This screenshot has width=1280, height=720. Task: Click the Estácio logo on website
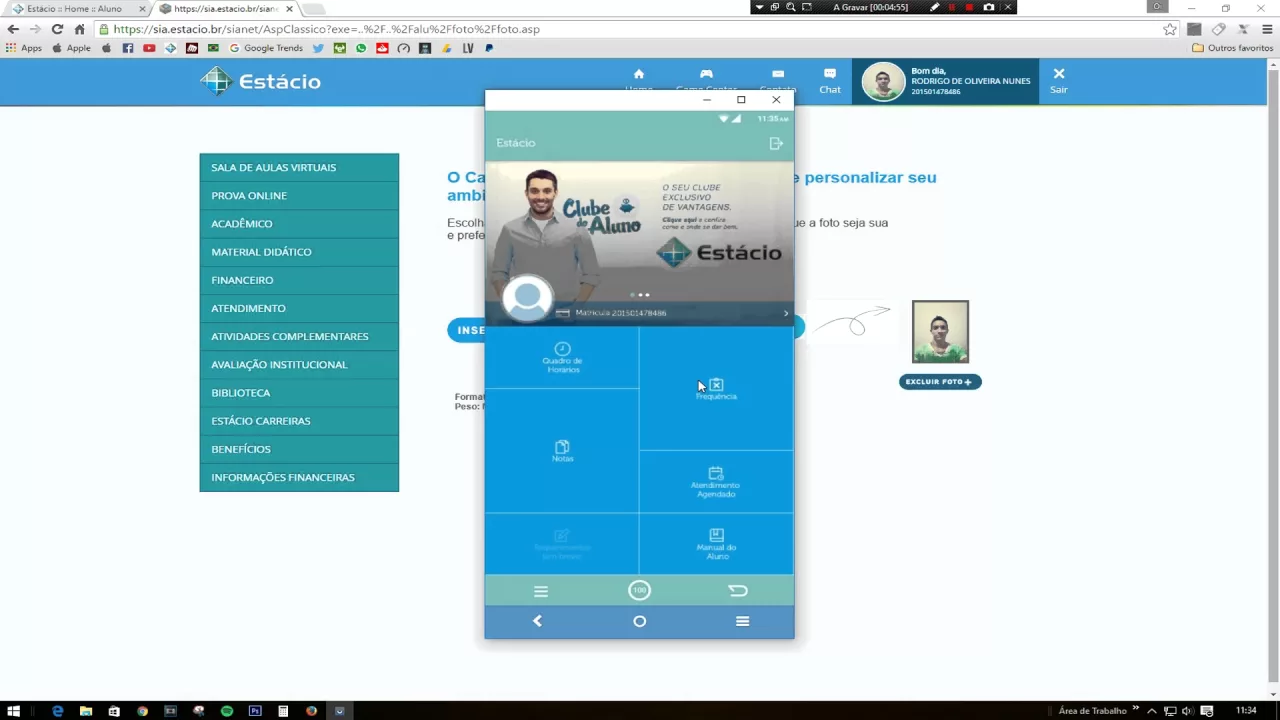click(261, 81)
